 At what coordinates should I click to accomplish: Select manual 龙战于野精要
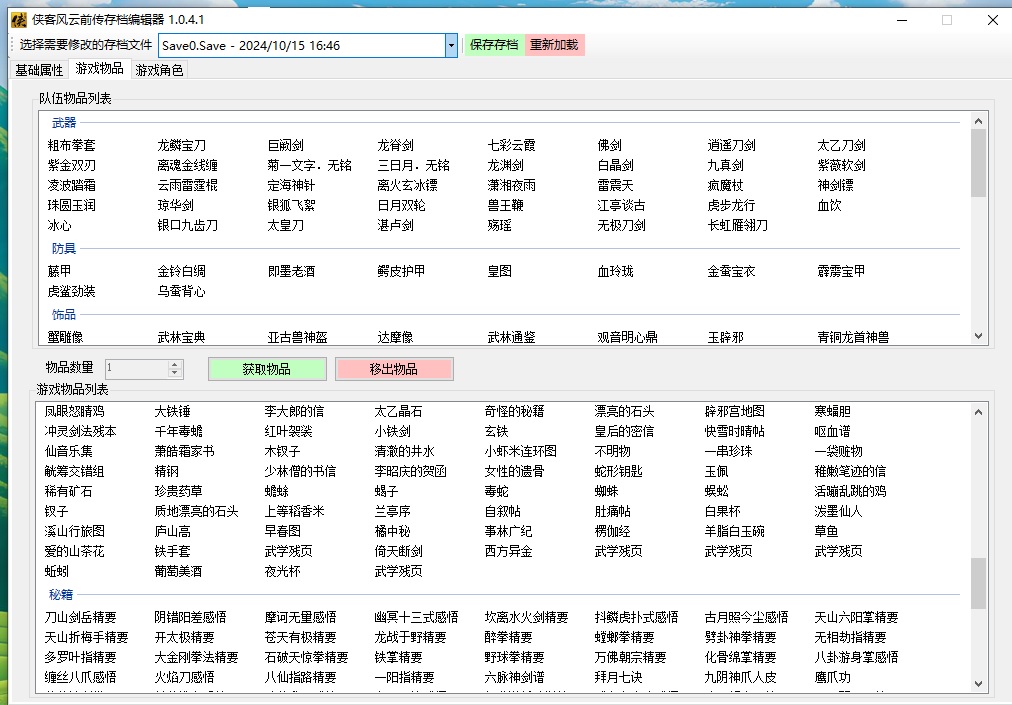tap(411, 637)
